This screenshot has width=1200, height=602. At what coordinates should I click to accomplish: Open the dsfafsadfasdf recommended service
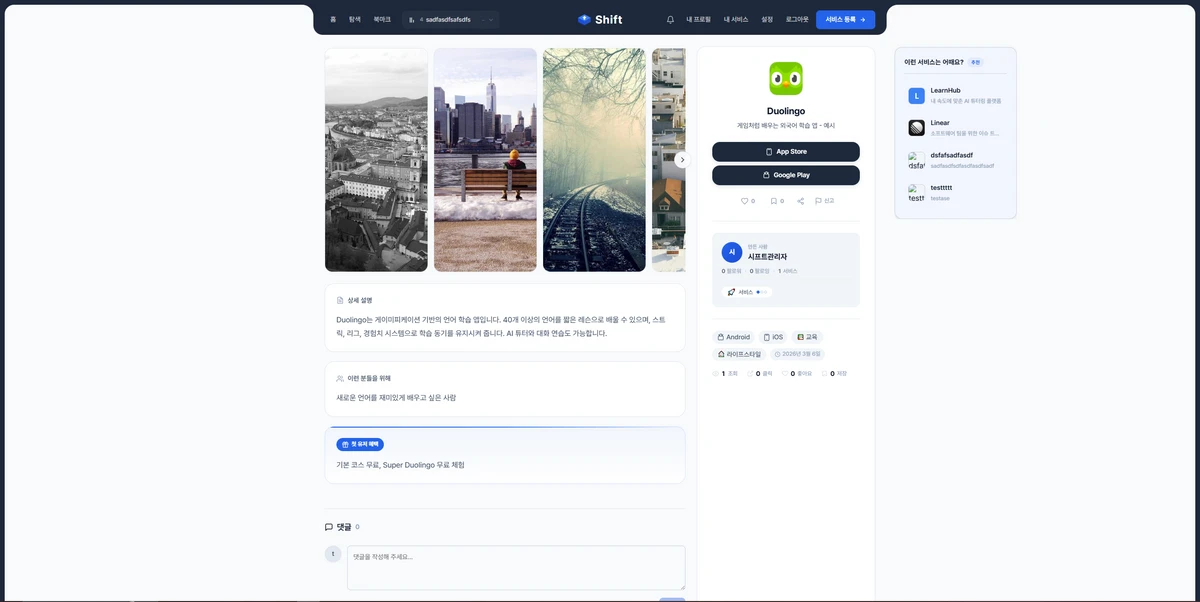955,160
